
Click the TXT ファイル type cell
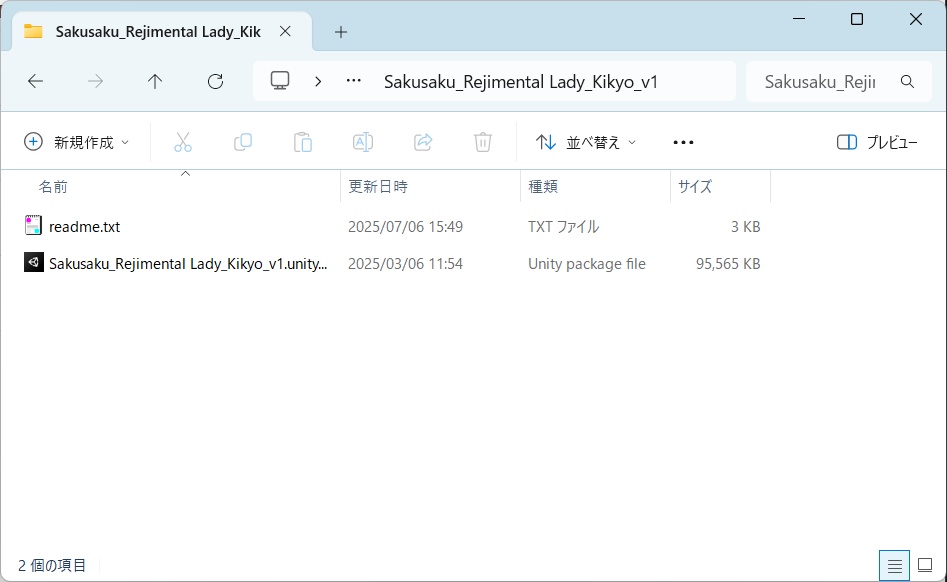click(x=563, y=226)
